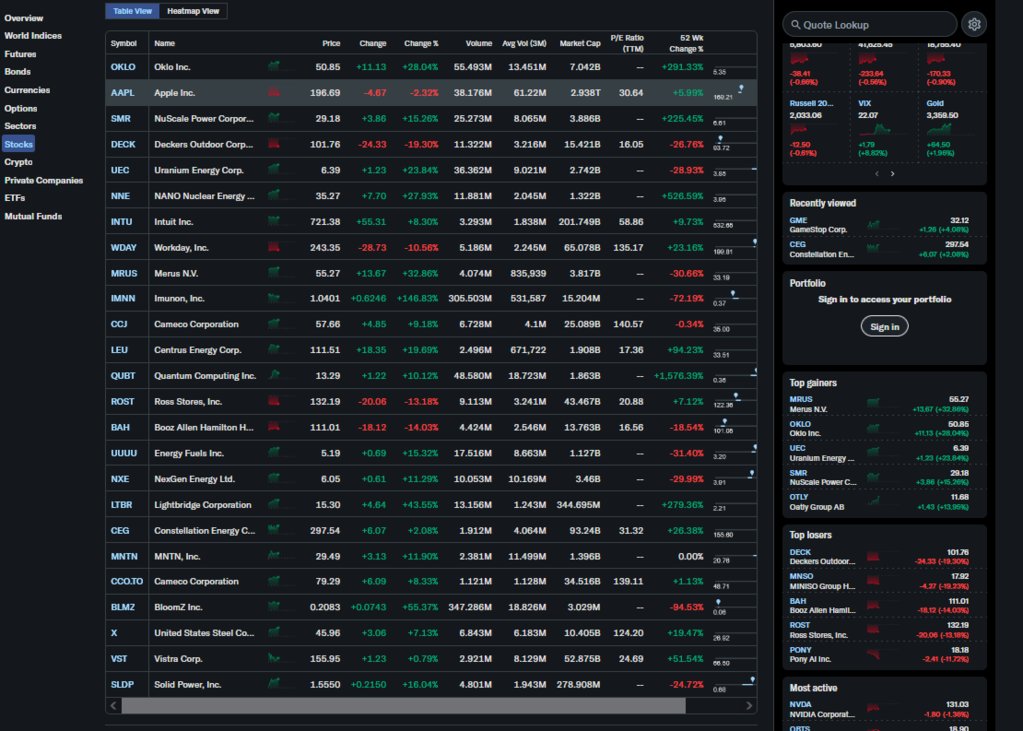Screen dimensions: 1023x731
Task: Open the red chart icon in the Ross Stores table row
Action: pyautogui.click(x=274, y=401)
